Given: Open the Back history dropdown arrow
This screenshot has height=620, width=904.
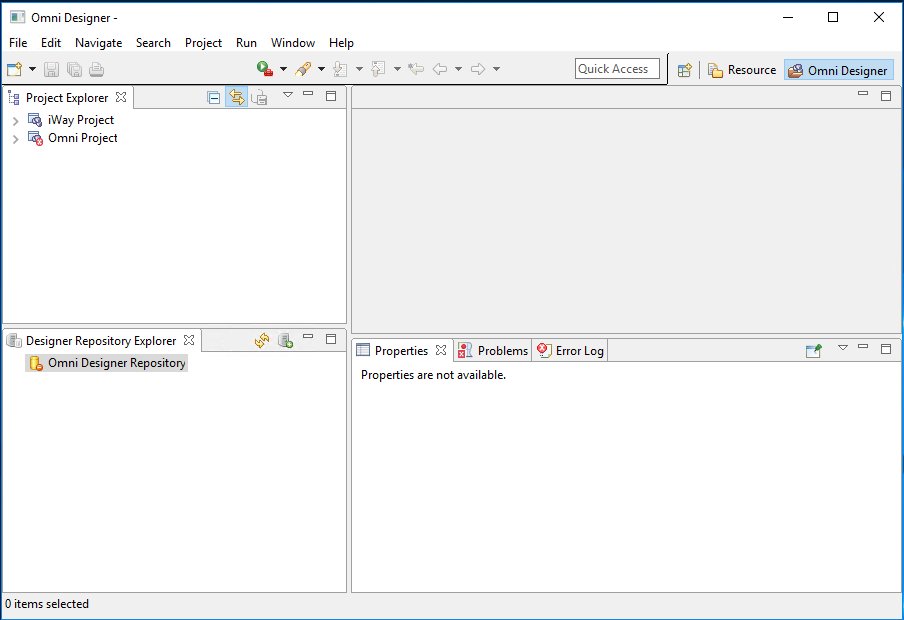Looking at the screenshot, I should (x=458, y=69).
